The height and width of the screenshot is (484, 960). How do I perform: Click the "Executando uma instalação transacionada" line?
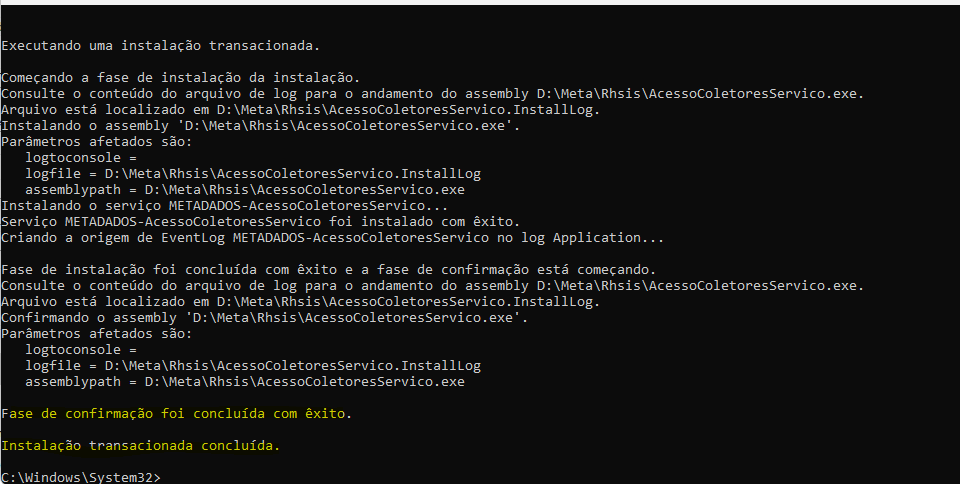point(161,45)
